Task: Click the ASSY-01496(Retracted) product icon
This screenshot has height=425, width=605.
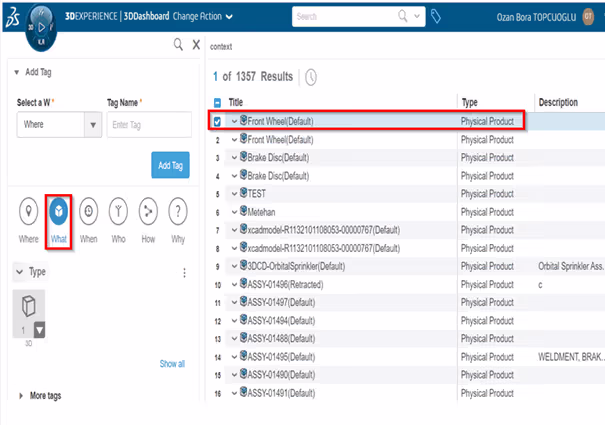Action: click(x=243, y=283)
